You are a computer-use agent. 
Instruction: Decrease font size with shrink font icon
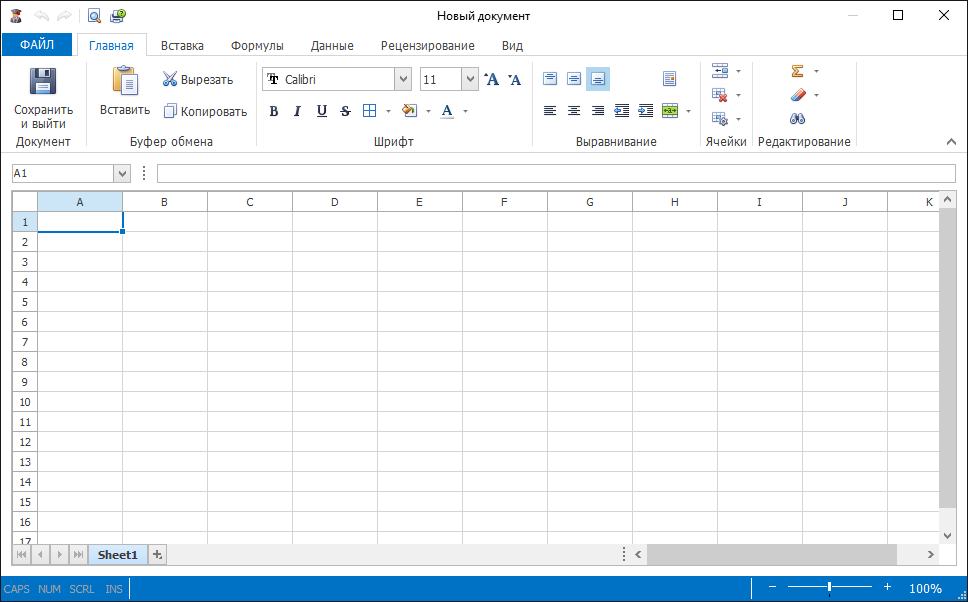point(514,79)
